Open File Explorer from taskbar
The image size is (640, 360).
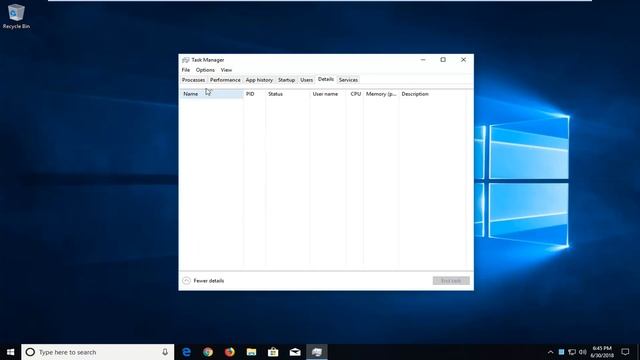(251, 352)
